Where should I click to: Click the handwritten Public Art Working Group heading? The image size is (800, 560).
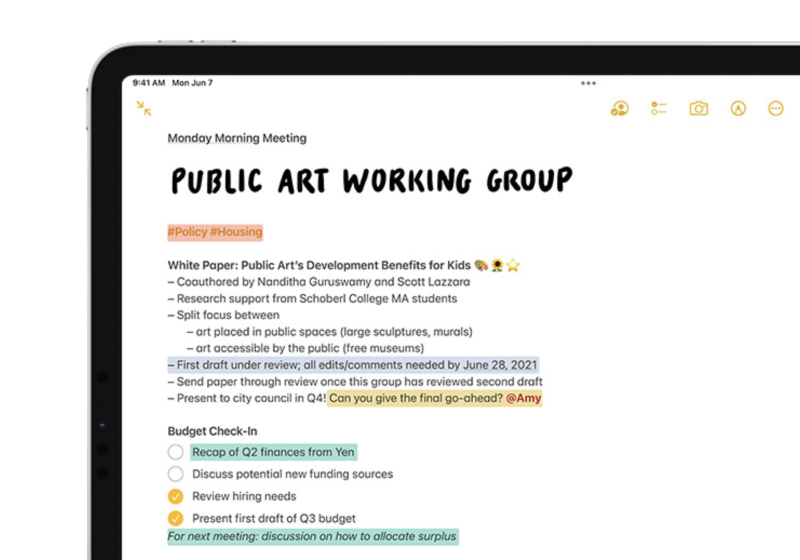pos(371,181)
